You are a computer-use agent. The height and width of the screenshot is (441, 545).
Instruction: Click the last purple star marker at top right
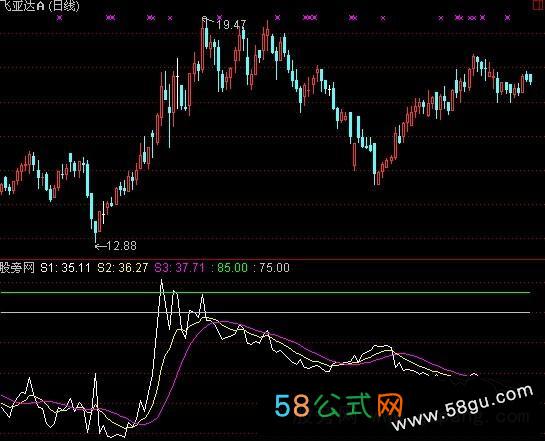coord(508,17)
